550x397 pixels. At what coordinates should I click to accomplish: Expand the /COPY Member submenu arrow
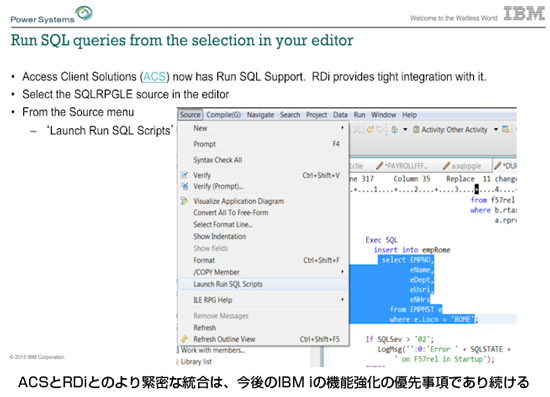coord(342,272)
